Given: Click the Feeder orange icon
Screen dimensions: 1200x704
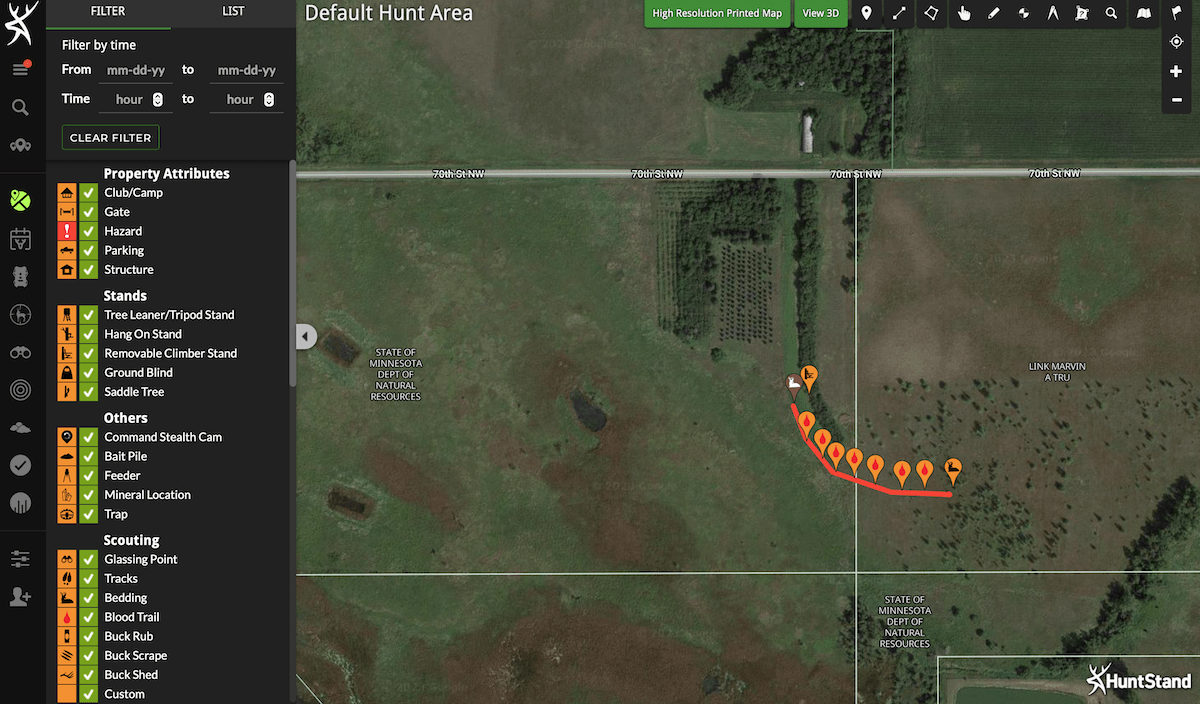Looking at the screenshot, I should 66,476.
